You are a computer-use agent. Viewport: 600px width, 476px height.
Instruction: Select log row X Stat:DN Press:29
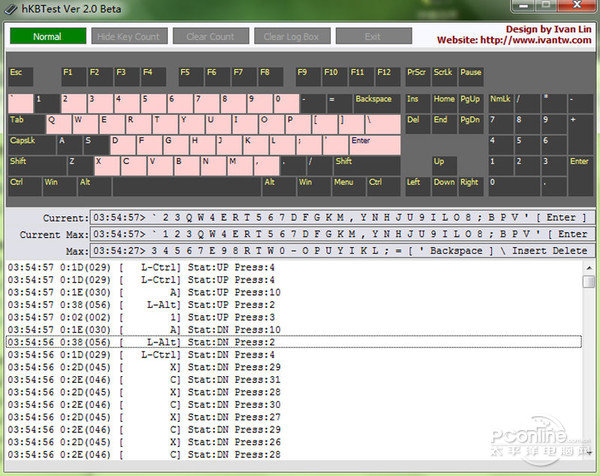pos(294,367)
